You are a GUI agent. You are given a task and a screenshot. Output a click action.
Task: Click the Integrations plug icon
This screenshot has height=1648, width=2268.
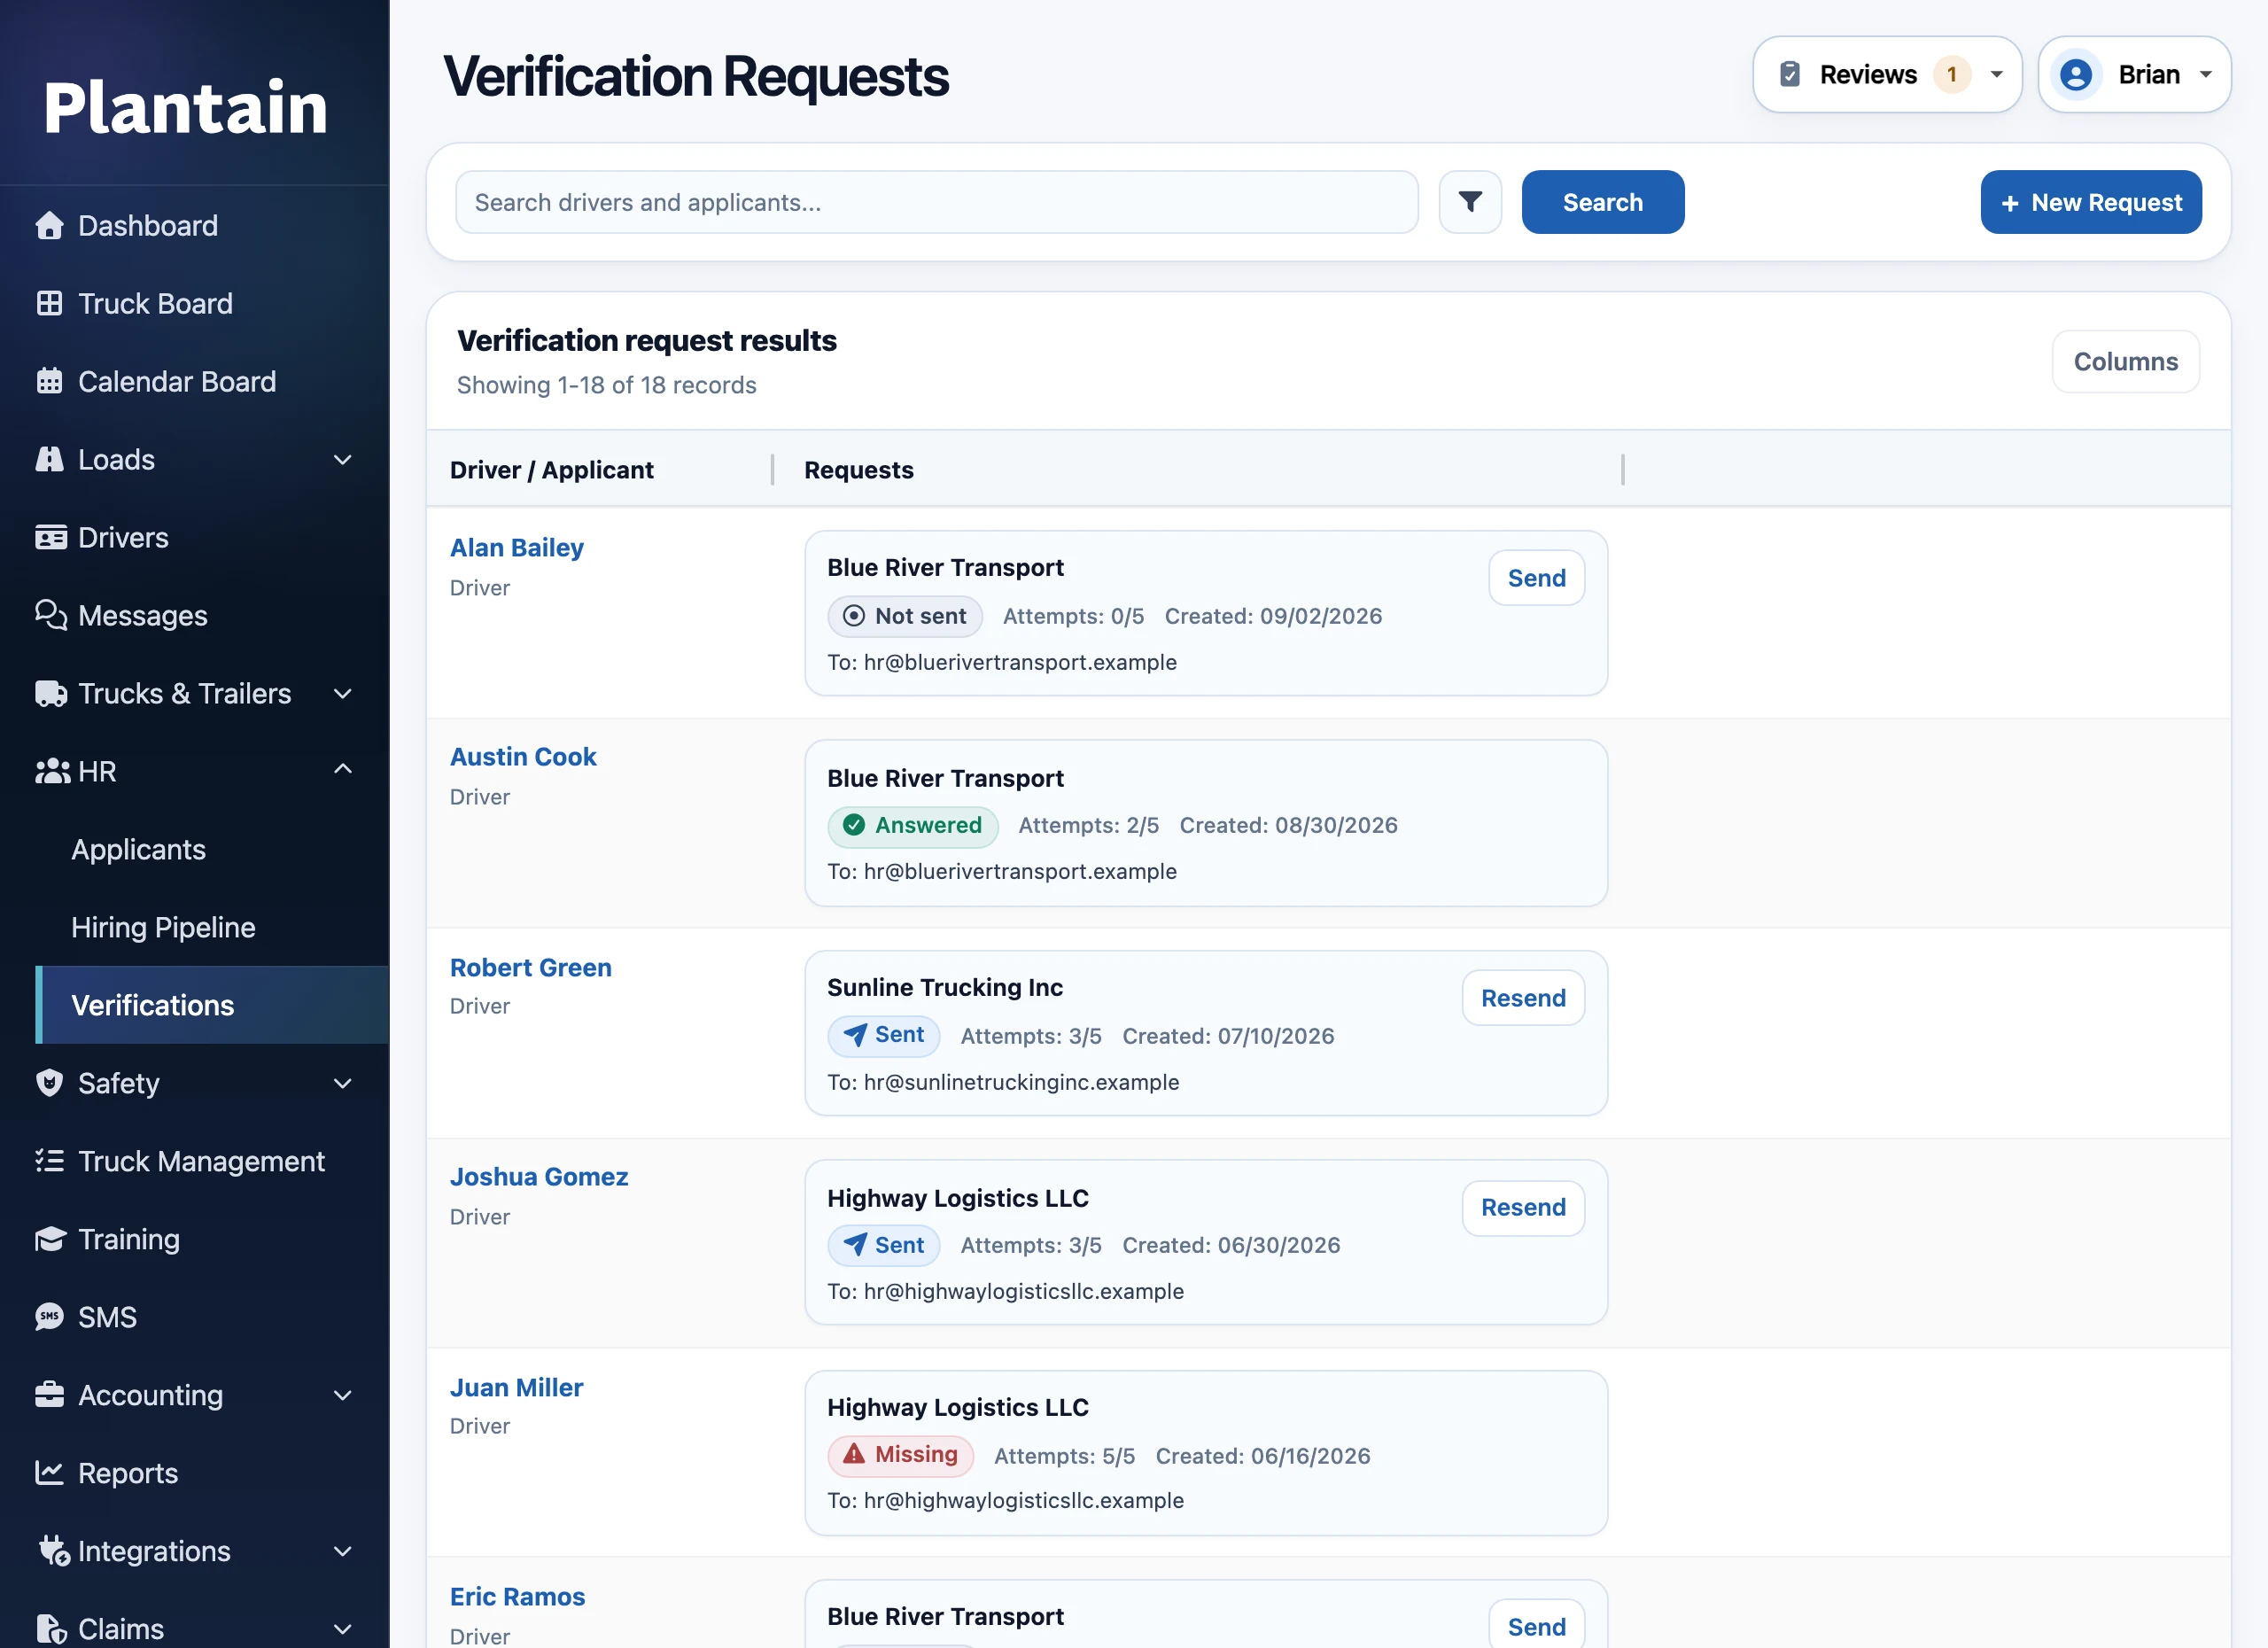53,1551
